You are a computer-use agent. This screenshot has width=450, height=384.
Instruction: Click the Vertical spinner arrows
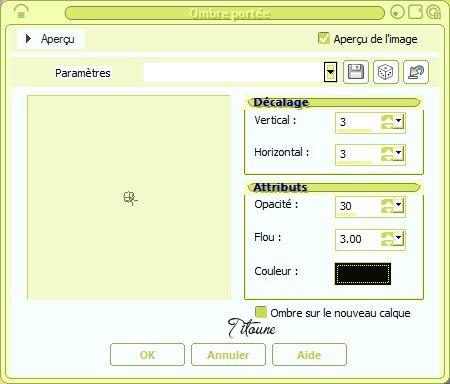(x=388, y=122)
